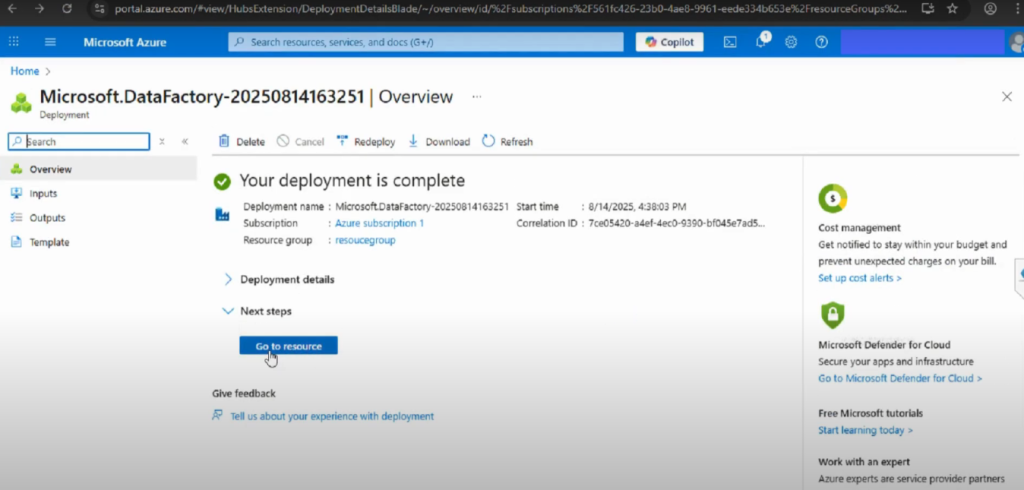
Task: Click the Correlation ID value
Action: tap(676, 223)
